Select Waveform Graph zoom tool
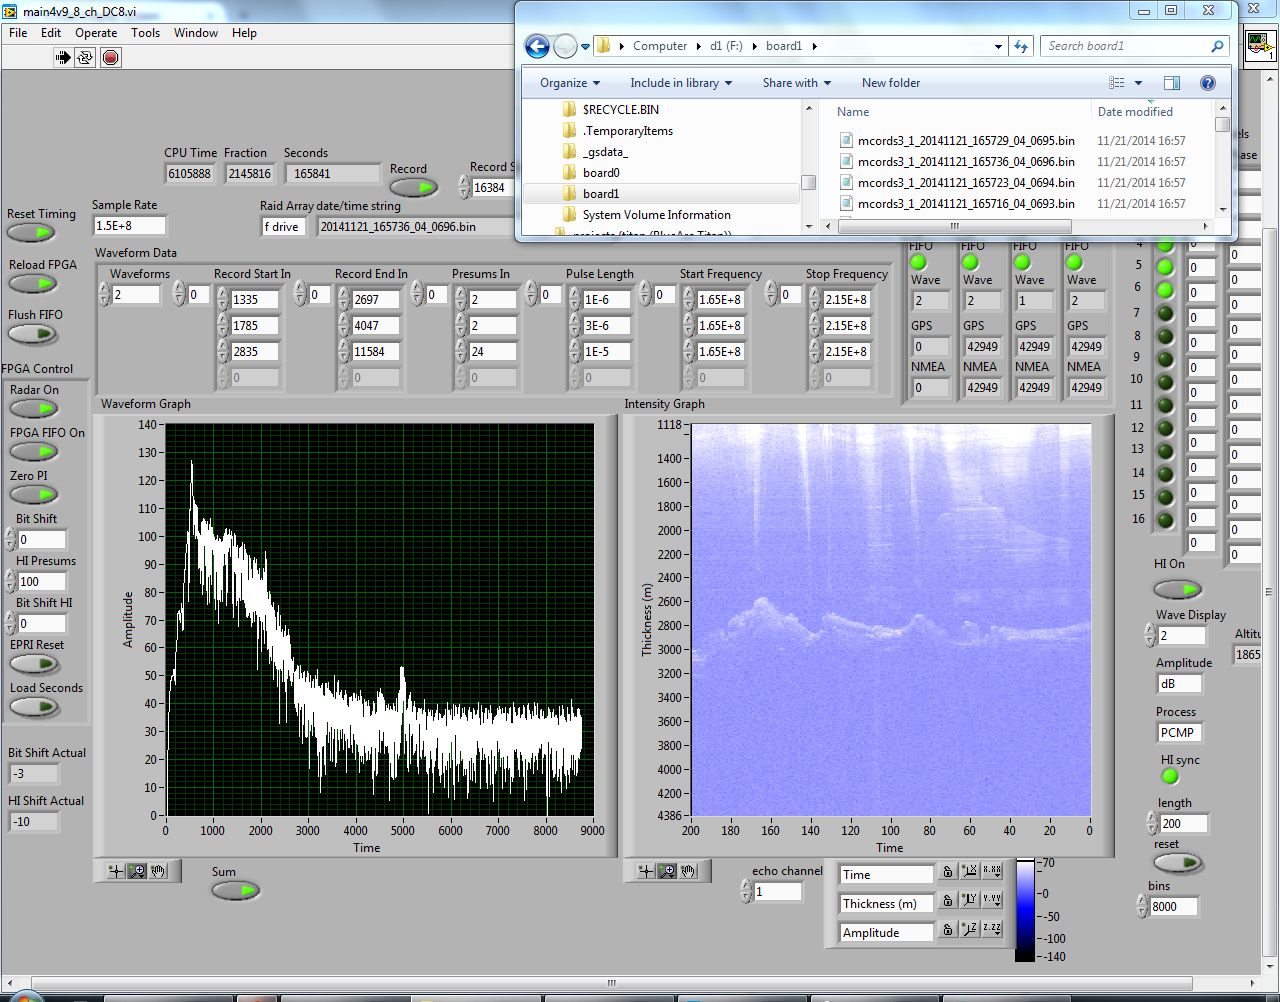The height and width of the screenshot is (1002, 1280). tap(137, 871)
